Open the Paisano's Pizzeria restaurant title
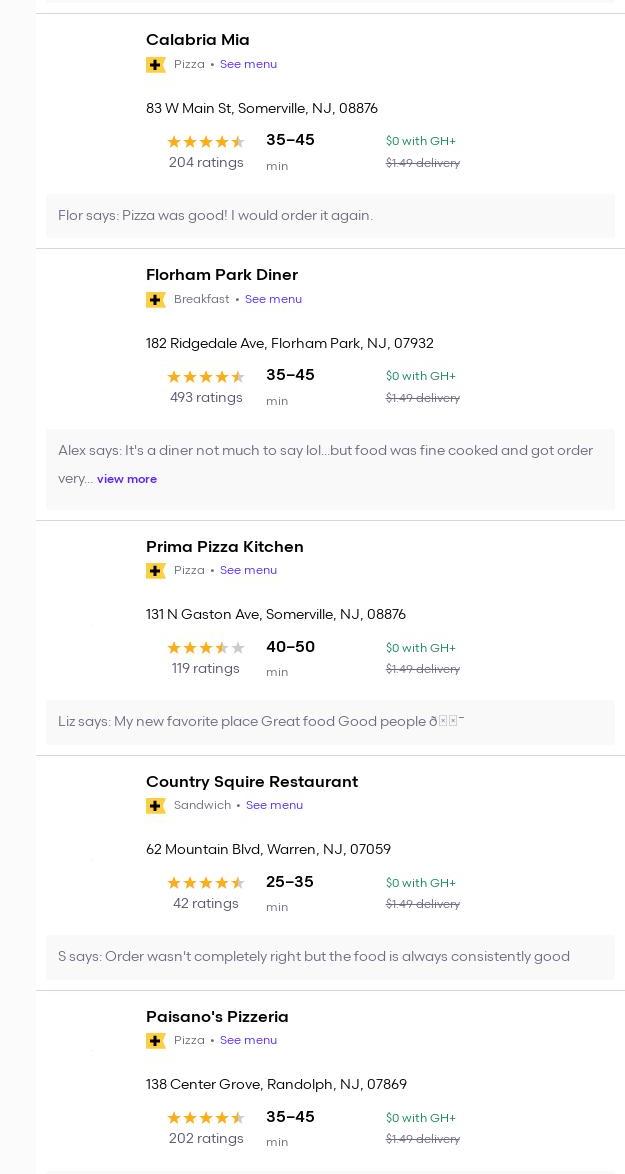 click(217, 1017)
